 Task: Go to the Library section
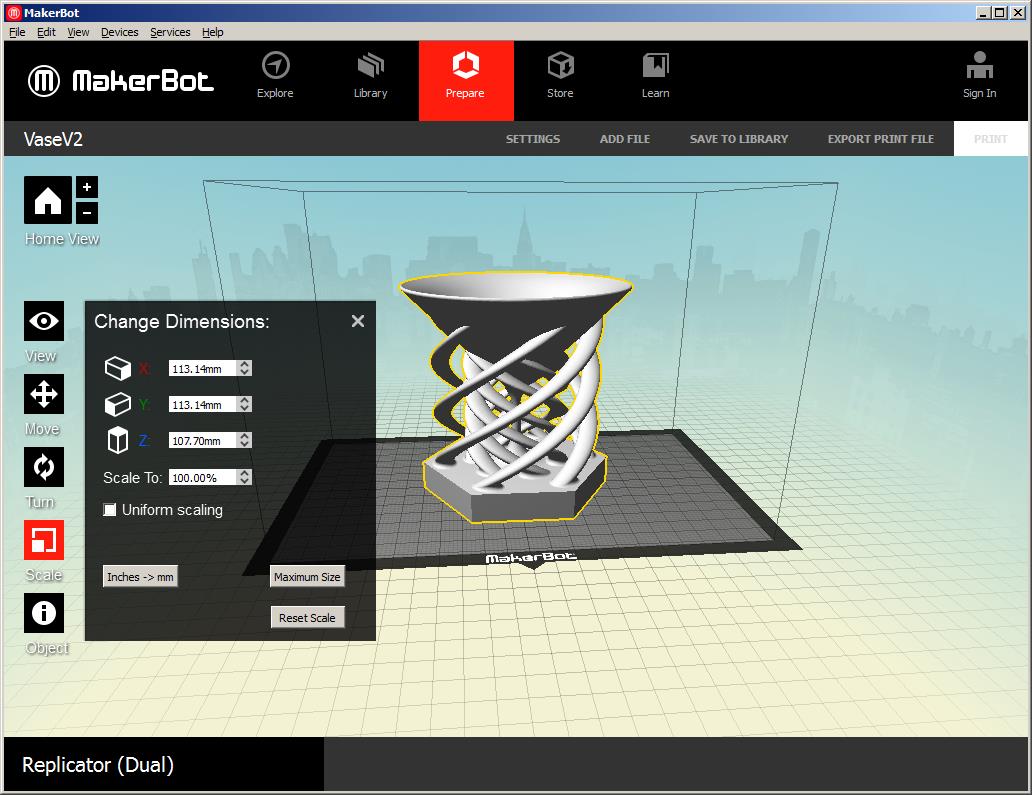pyautogui.click(x=370, y=77)
